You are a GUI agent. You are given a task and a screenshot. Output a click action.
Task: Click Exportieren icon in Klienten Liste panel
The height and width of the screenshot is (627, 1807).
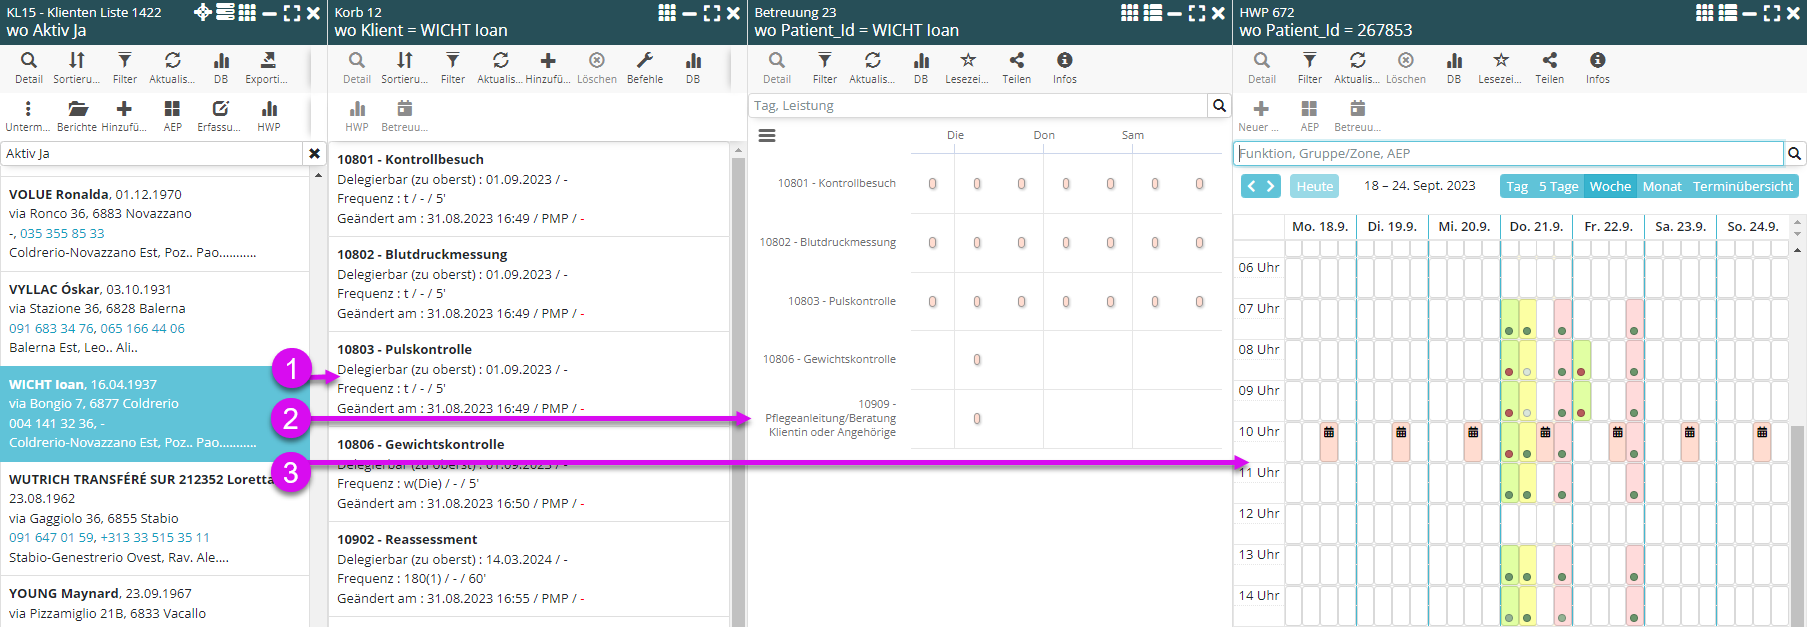(x=267, y=61)
